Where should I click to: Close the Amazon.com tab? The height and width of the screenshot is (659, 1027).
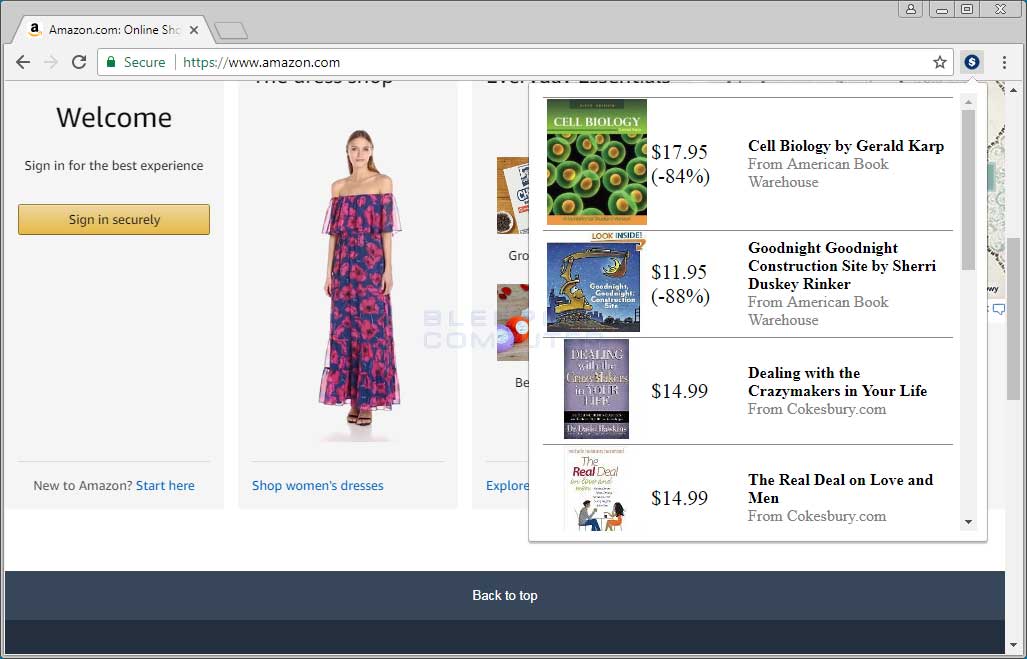click(194, 29)
